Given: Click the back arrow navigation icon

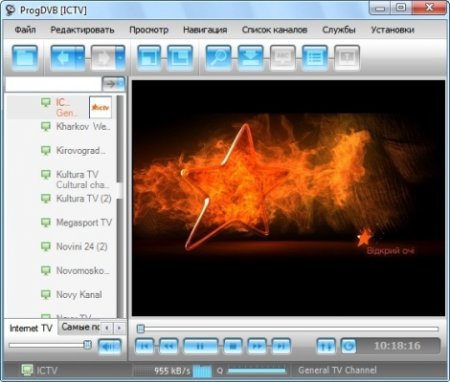Looking at the screenshot, I should coord(63,58).
